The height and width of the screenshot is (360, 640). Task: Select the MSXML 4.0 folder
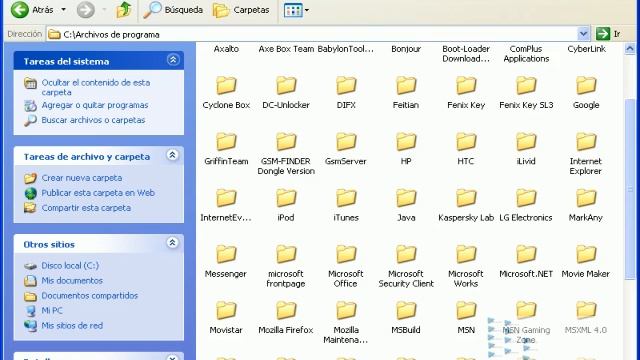(586, 318)
